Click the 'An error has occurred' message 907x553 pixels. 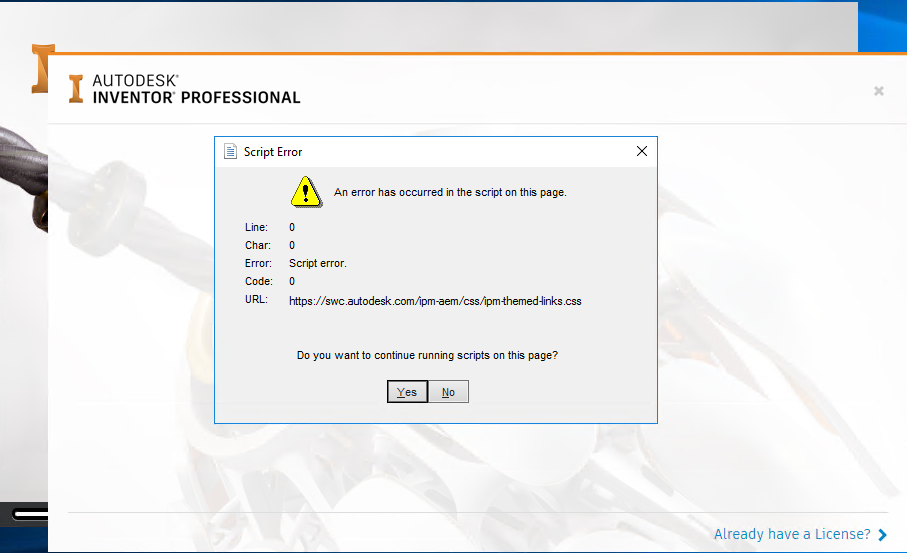click(450, 192)
